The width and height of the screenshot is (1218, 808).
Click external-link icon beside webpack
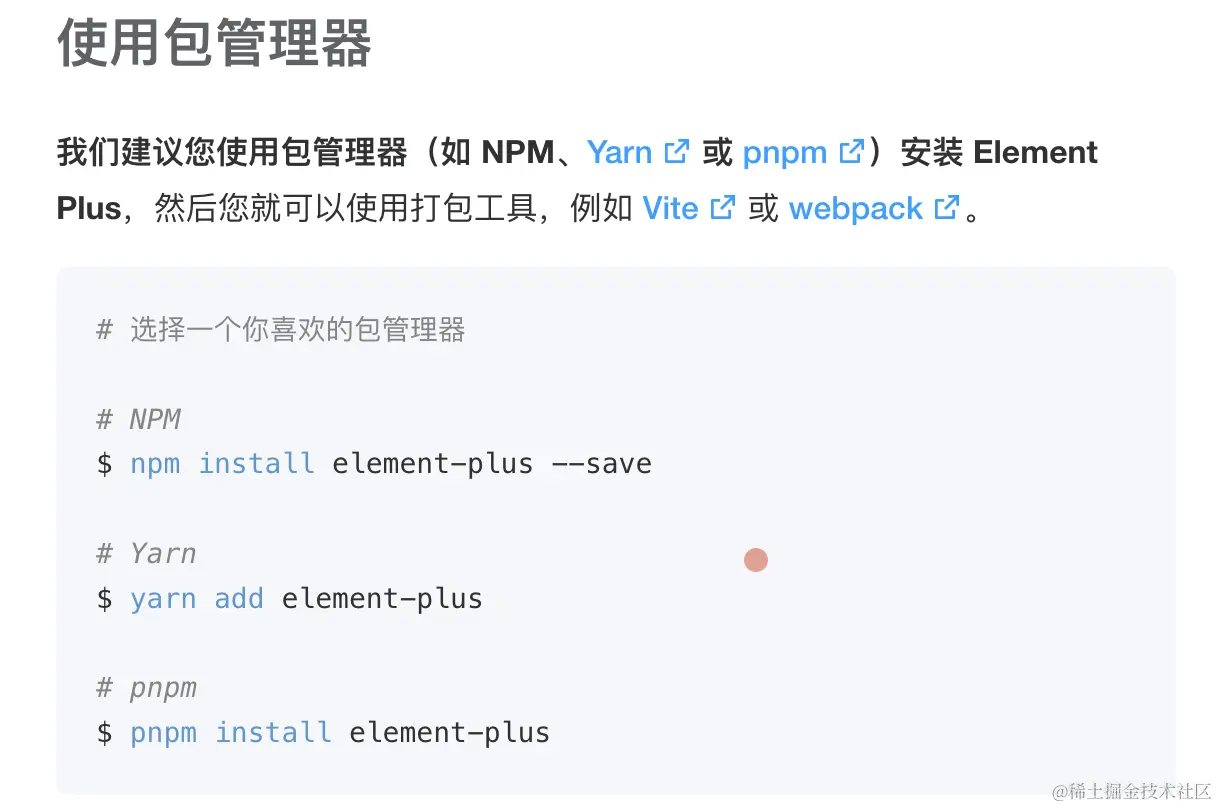click(x=946, y=208)
